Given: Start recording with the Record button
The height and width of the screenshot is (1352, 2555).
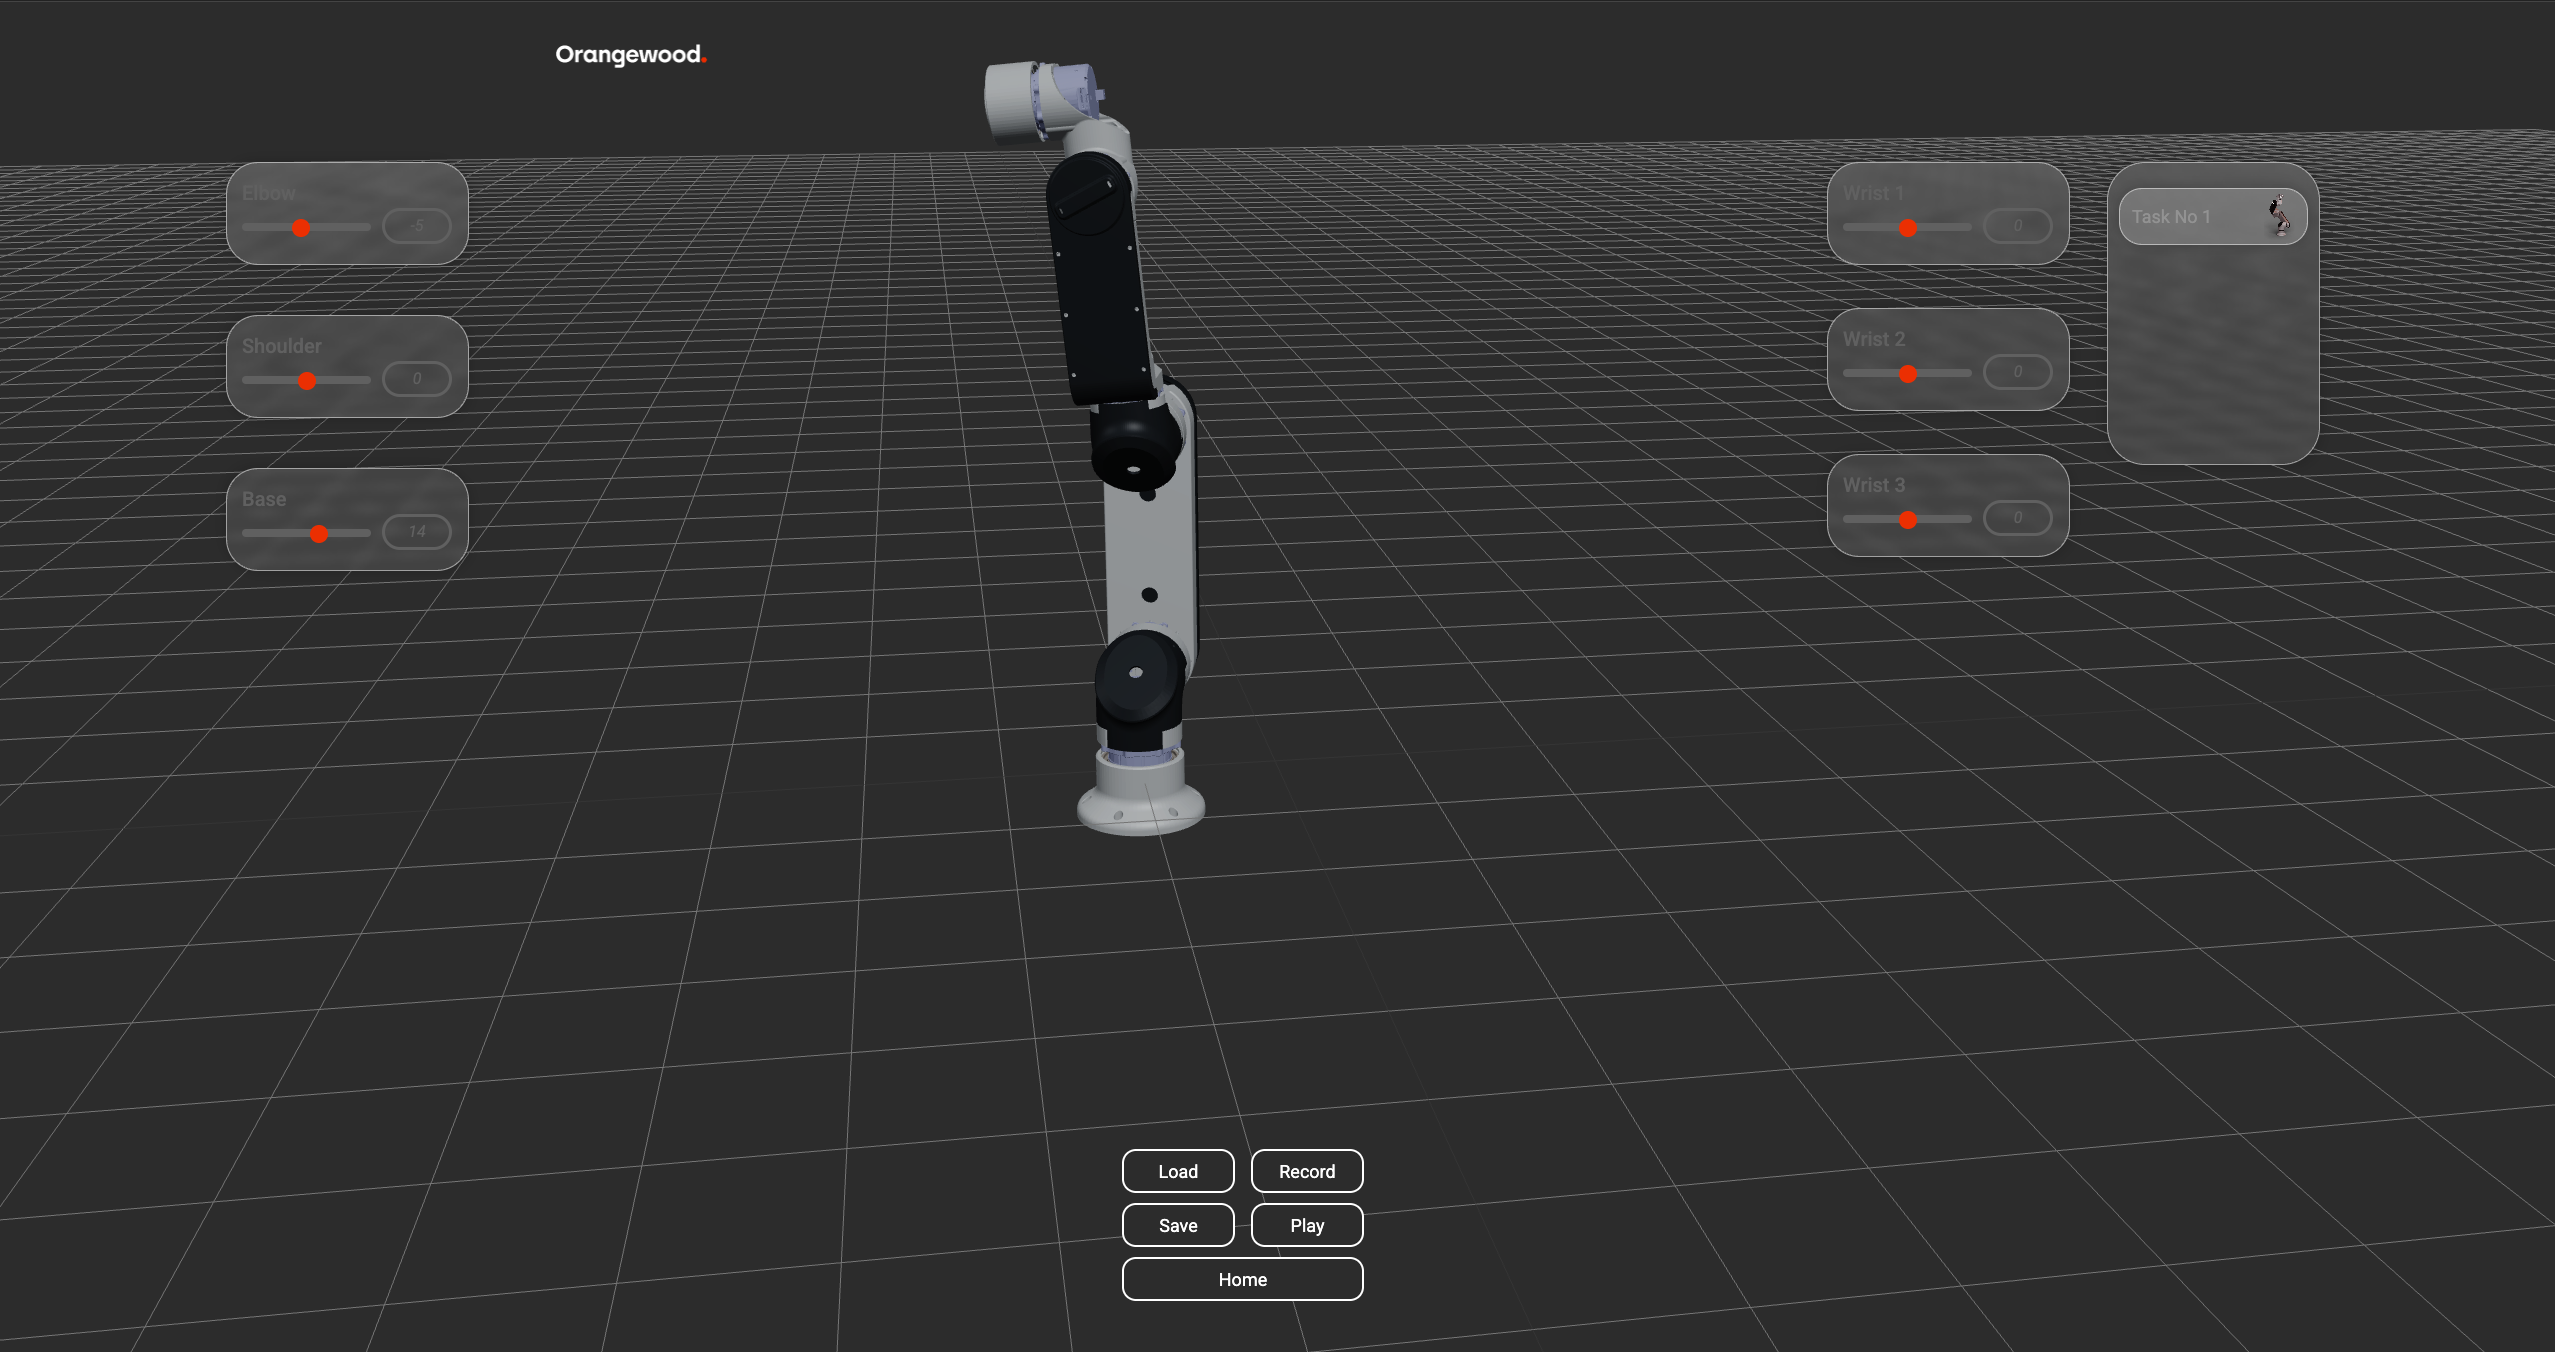Looking at the screenshot, I should [x=1307, y=1171].
